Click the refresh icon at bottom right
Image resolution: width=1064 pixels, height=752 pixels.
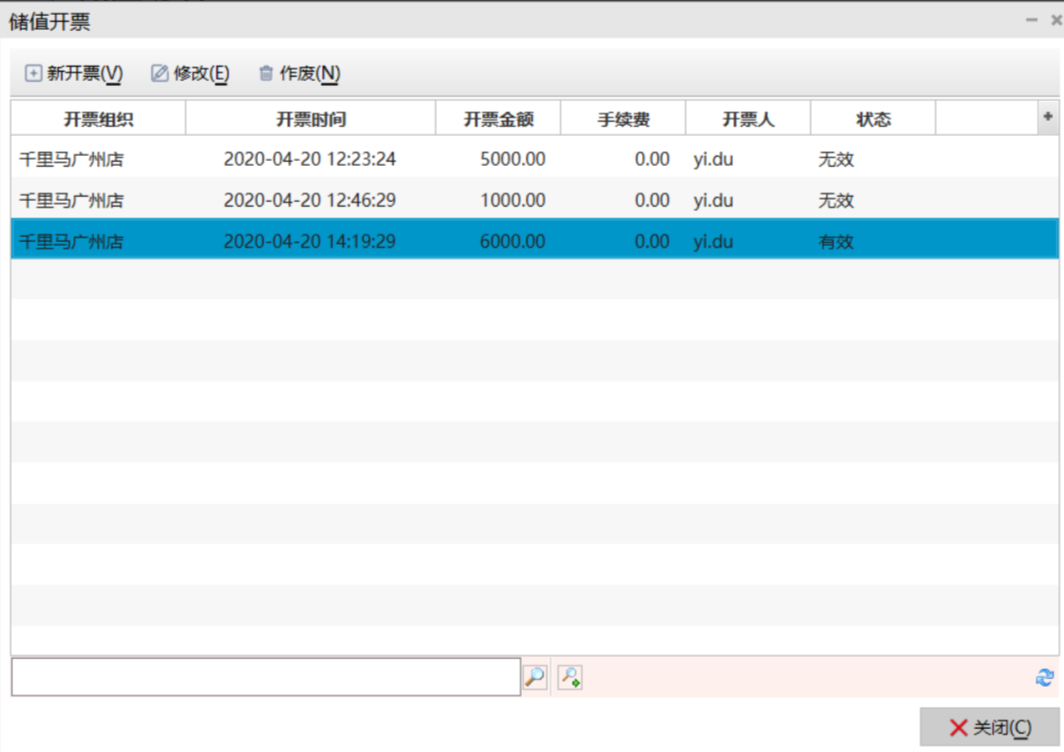[1044, 678]
